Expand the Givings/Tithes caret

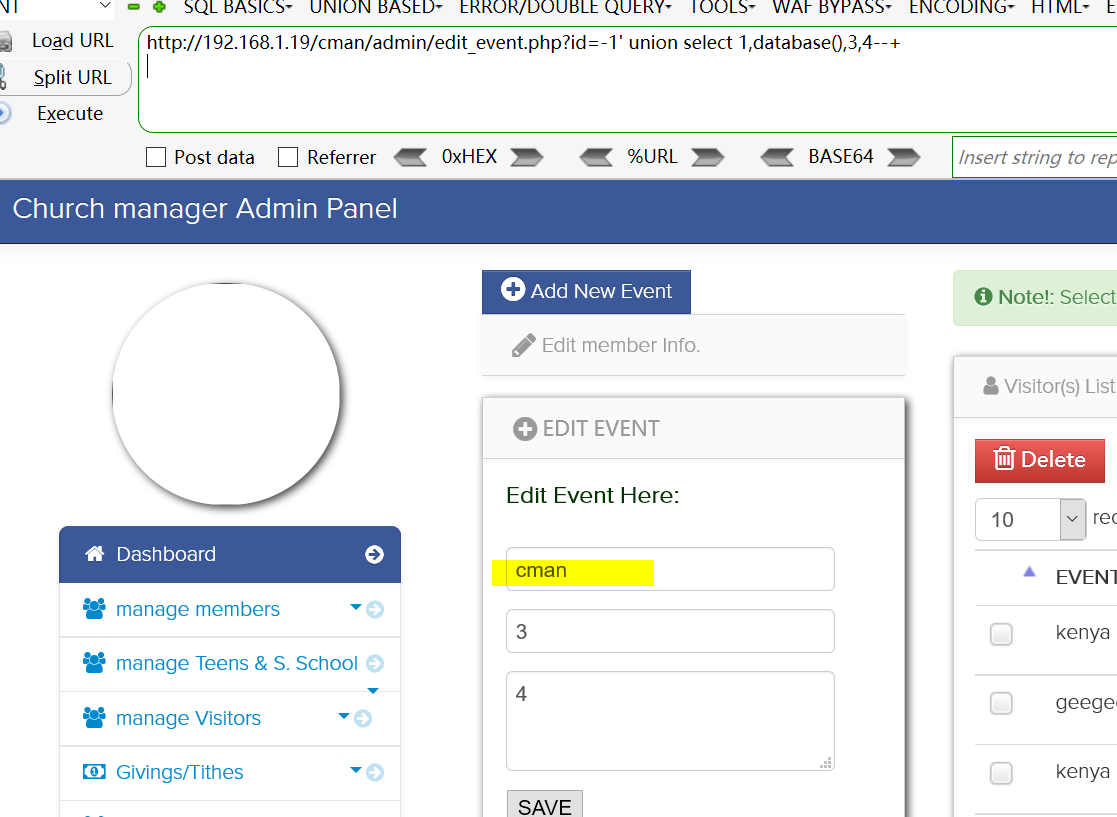(356, 769)
